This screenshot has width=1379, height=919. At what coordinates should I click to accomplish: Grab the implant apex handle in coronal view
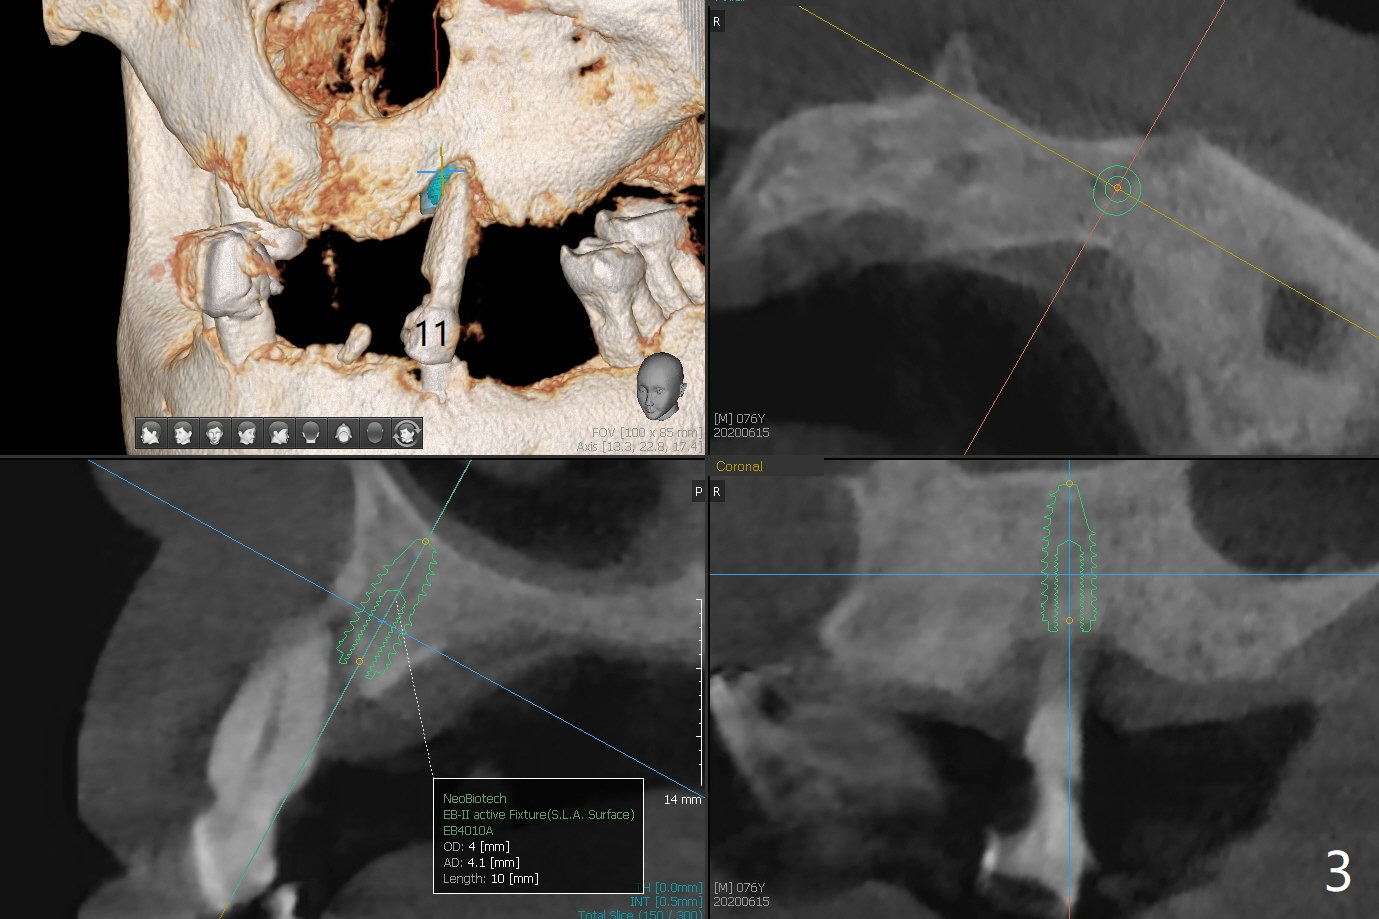[1069, 484]
